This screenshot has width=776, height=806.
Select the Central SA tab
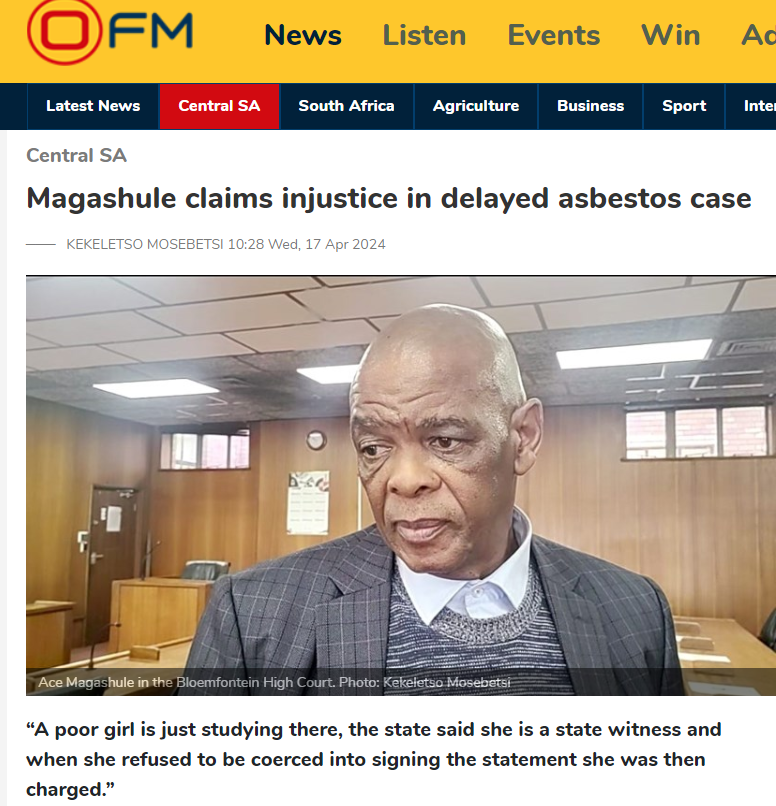pyautogui.click(x=219, y=106)
